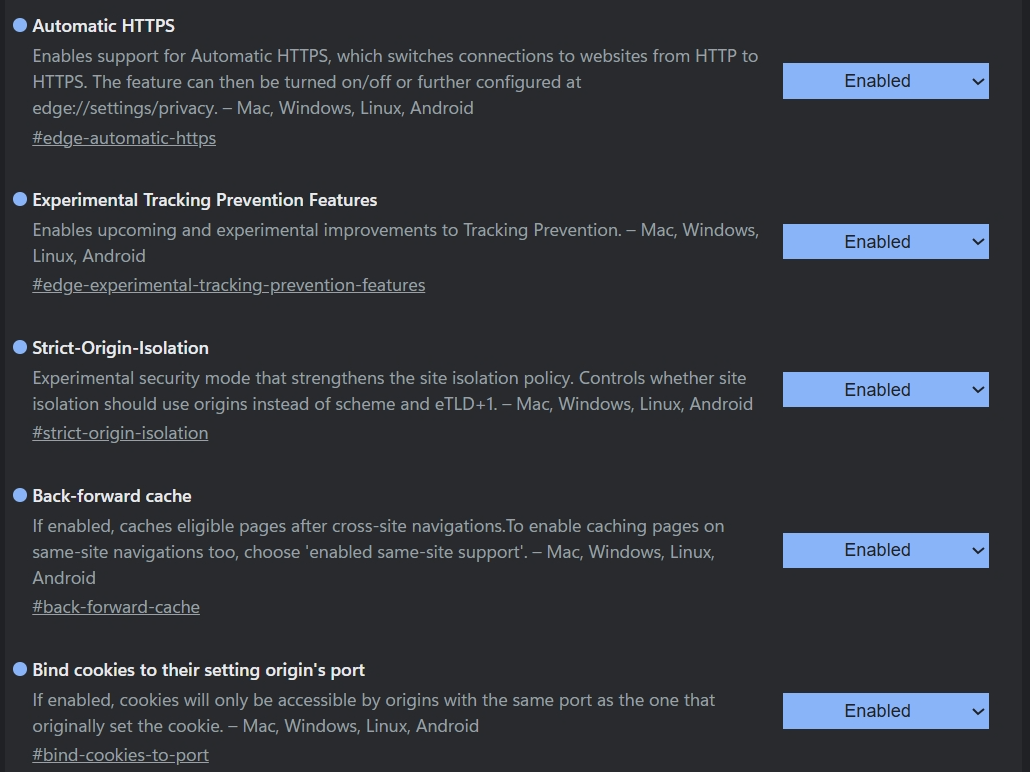Click the Bind cookies to origin's port title

click(x=198, y=670)
